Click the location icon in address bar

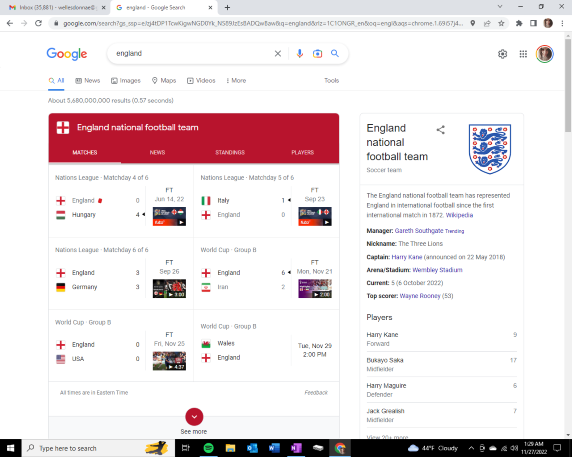click(x=472, y=23)
